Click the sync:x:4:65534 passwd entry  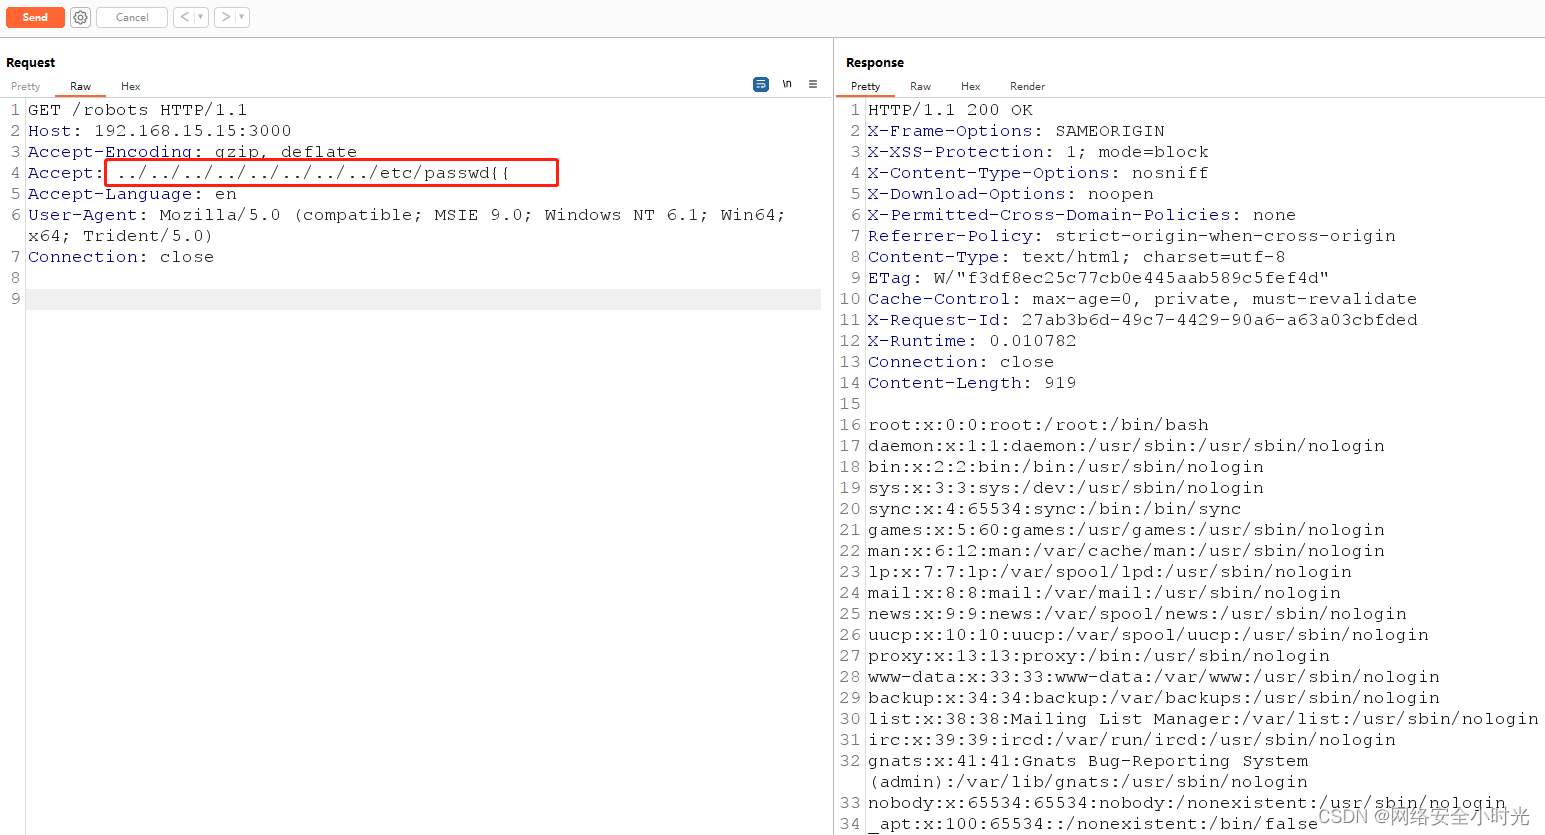tap(1055, 509)
